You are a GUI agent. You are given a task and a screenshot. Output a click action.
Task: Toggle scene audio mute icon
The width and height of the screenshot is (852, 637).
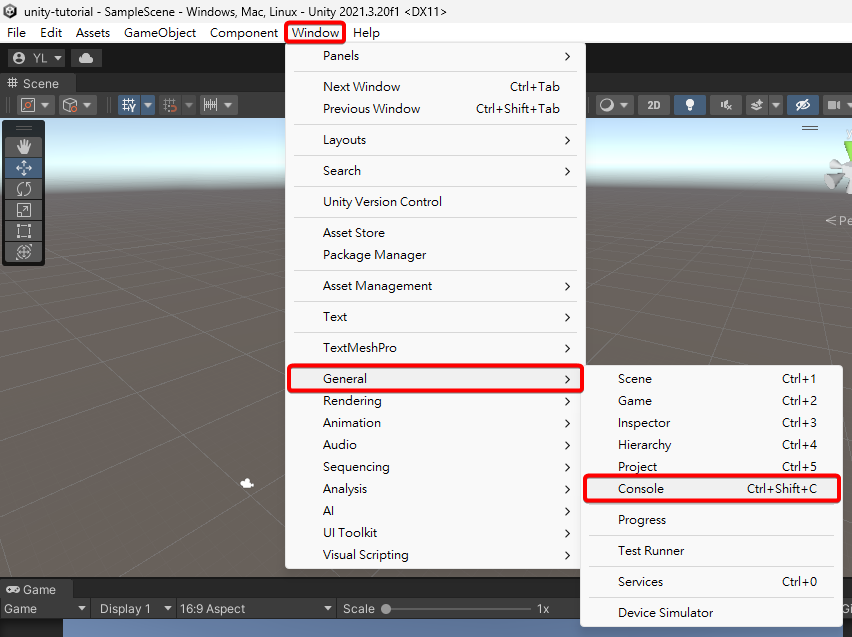pos(726,105)
